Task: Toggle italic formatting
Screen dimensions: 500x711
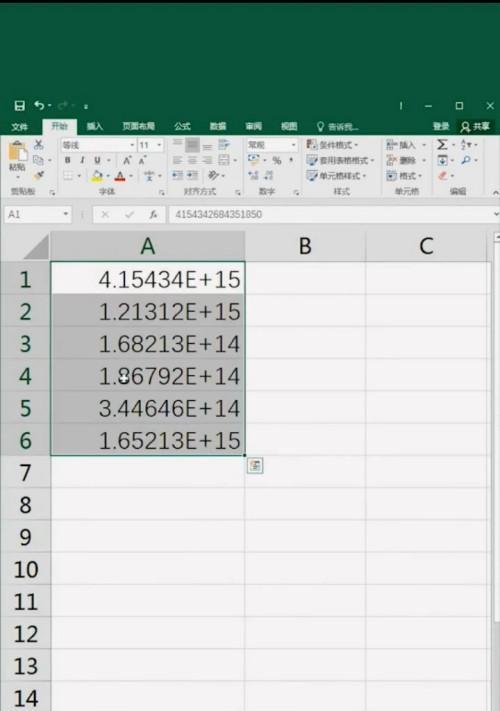Action: tap(82, 160)
